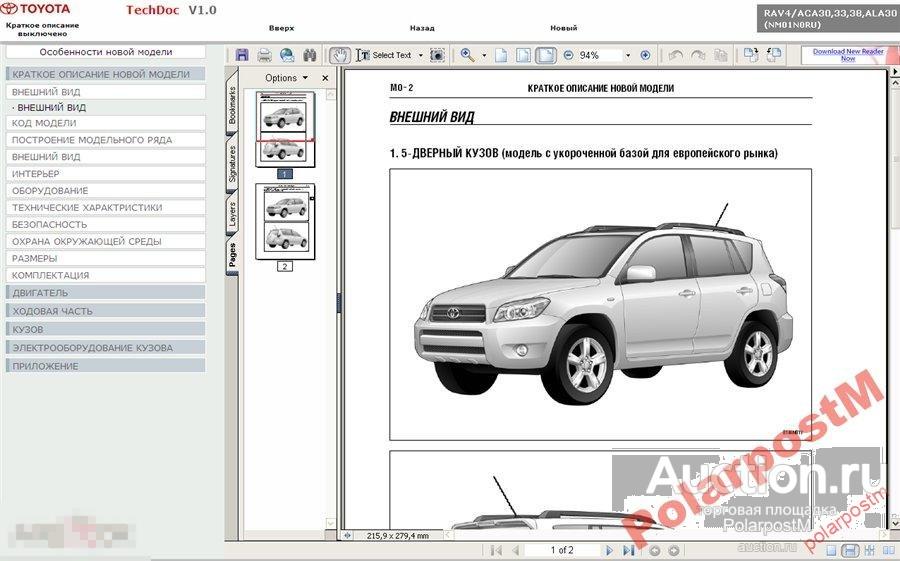Expand ДВИГАТЕЛЬ section

coord(106,293)
